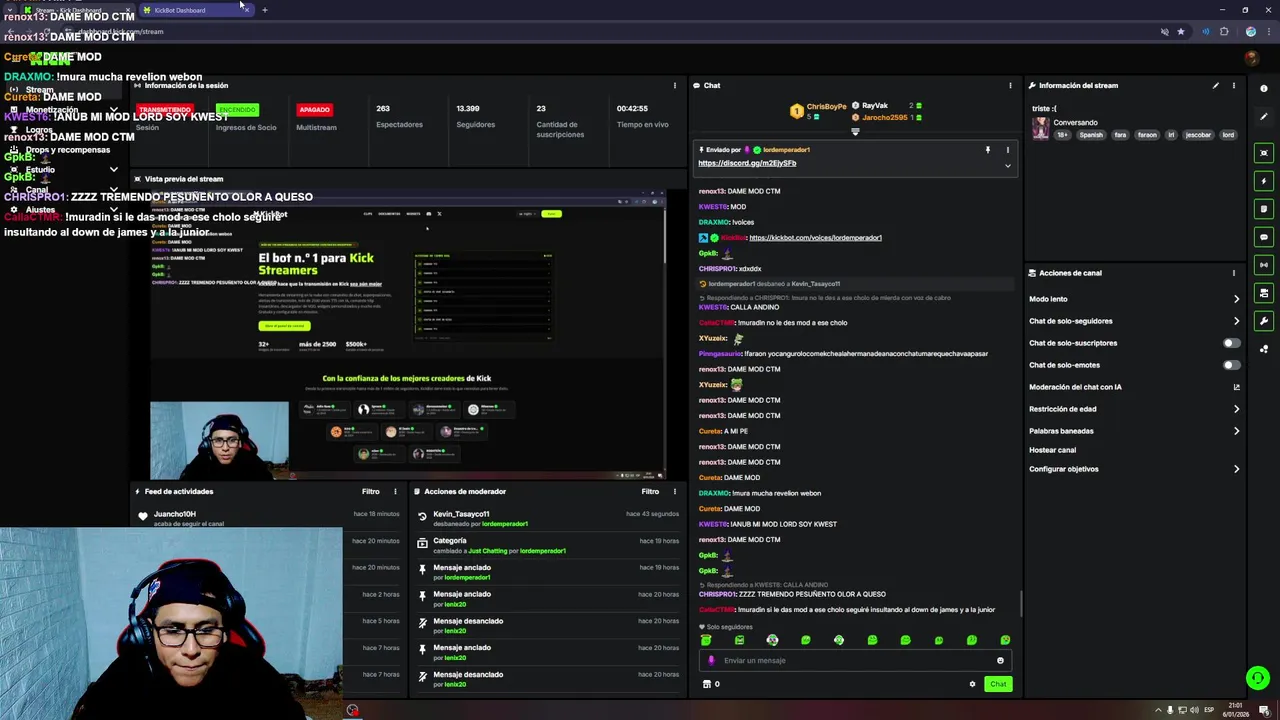Select the Categoría changed moderator entry

pyautogui.click(x=547, y=545)
